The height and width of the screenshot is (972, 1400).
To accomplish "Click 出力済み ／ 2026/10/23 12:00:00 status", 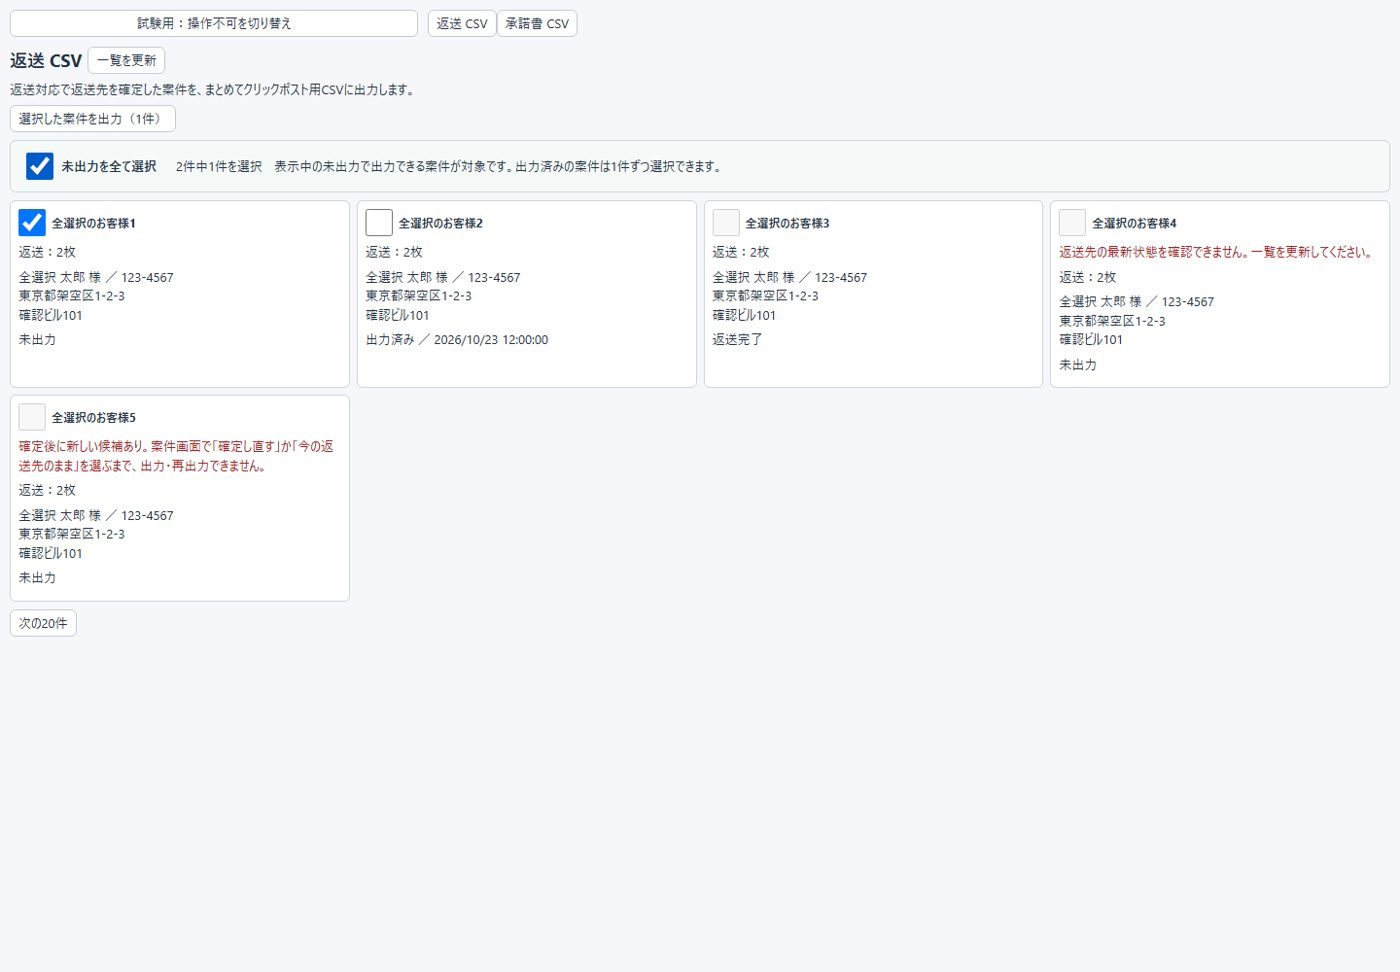I will (x=457, y=340).
